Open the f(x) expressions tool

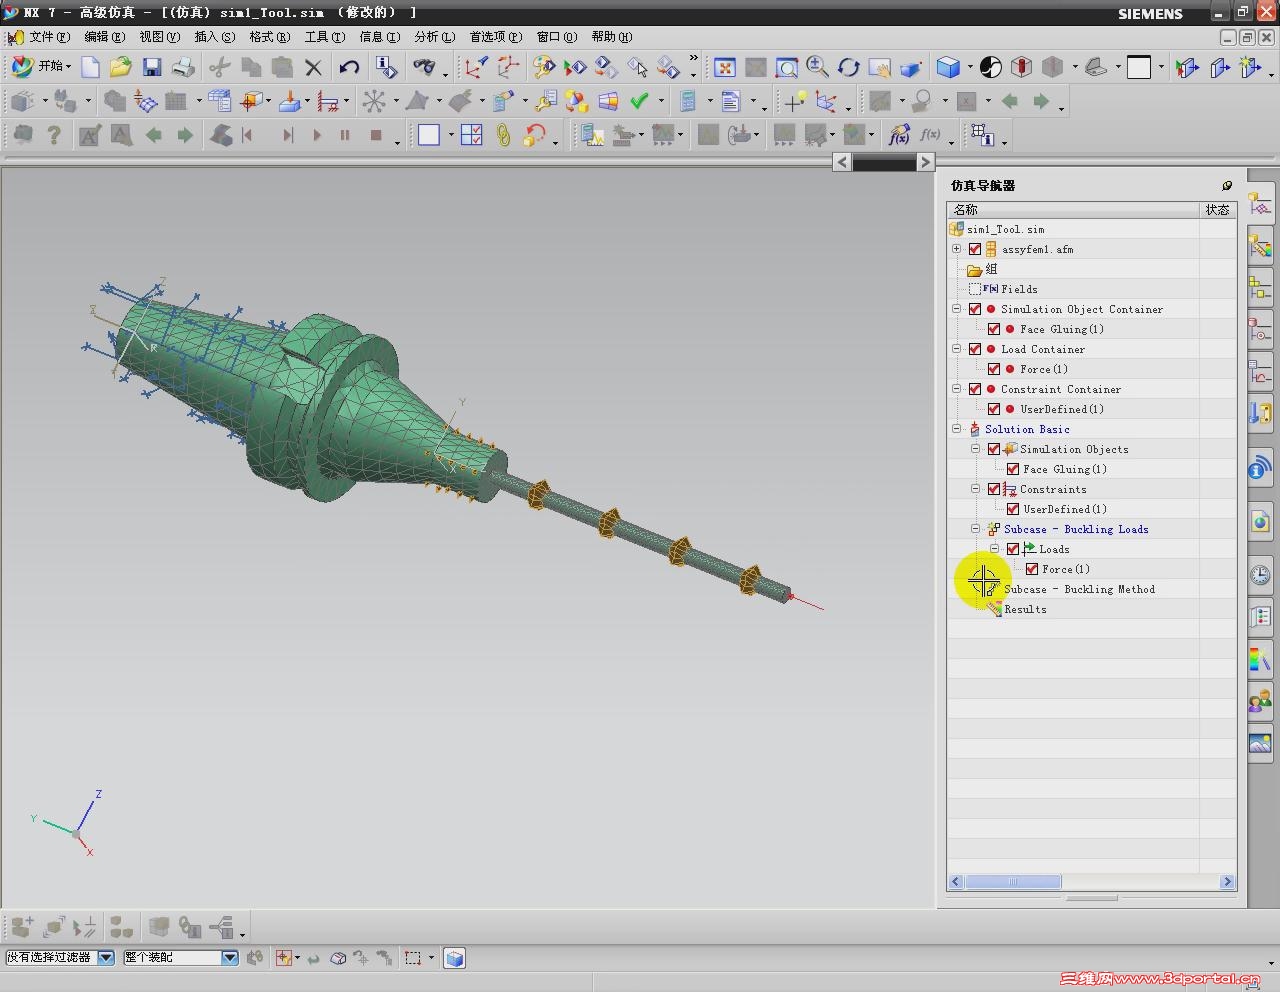pyautogui.click(x=898, y=135)
